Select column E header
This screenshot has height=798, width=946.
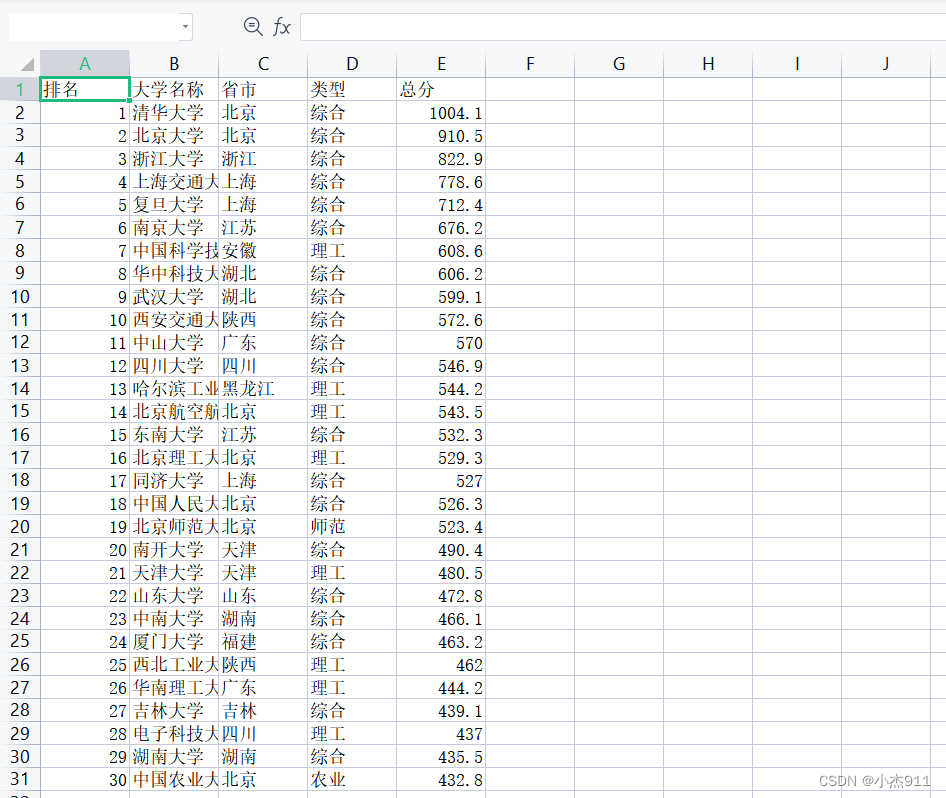click(x=441, y=63)
